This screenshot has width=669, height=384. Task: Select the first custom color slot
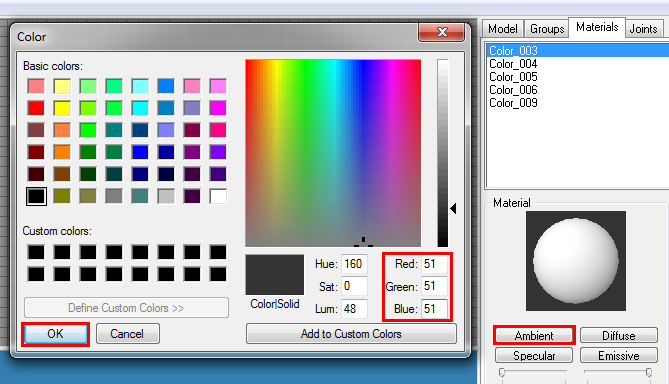click(36, 252)
